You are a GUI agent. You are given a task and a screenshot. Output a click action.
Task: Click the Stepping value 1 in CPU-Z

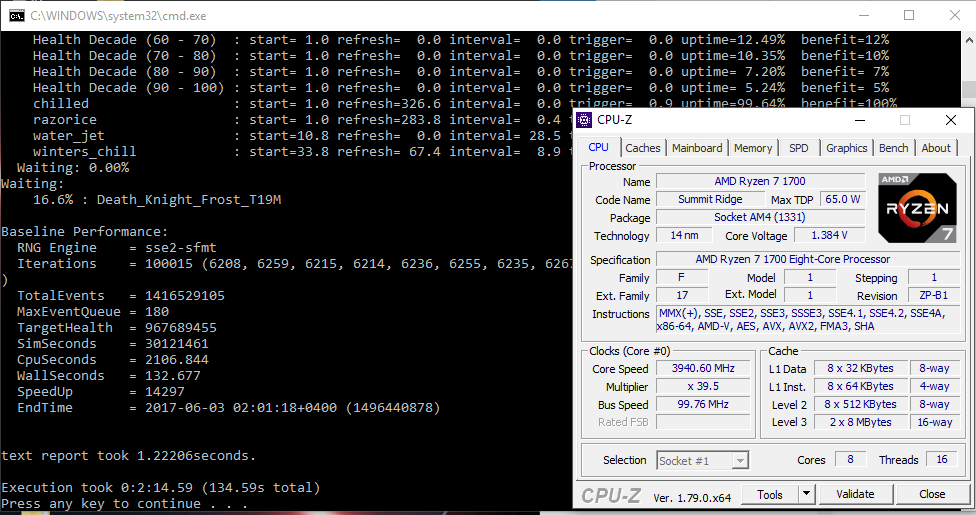click(934, 277)
